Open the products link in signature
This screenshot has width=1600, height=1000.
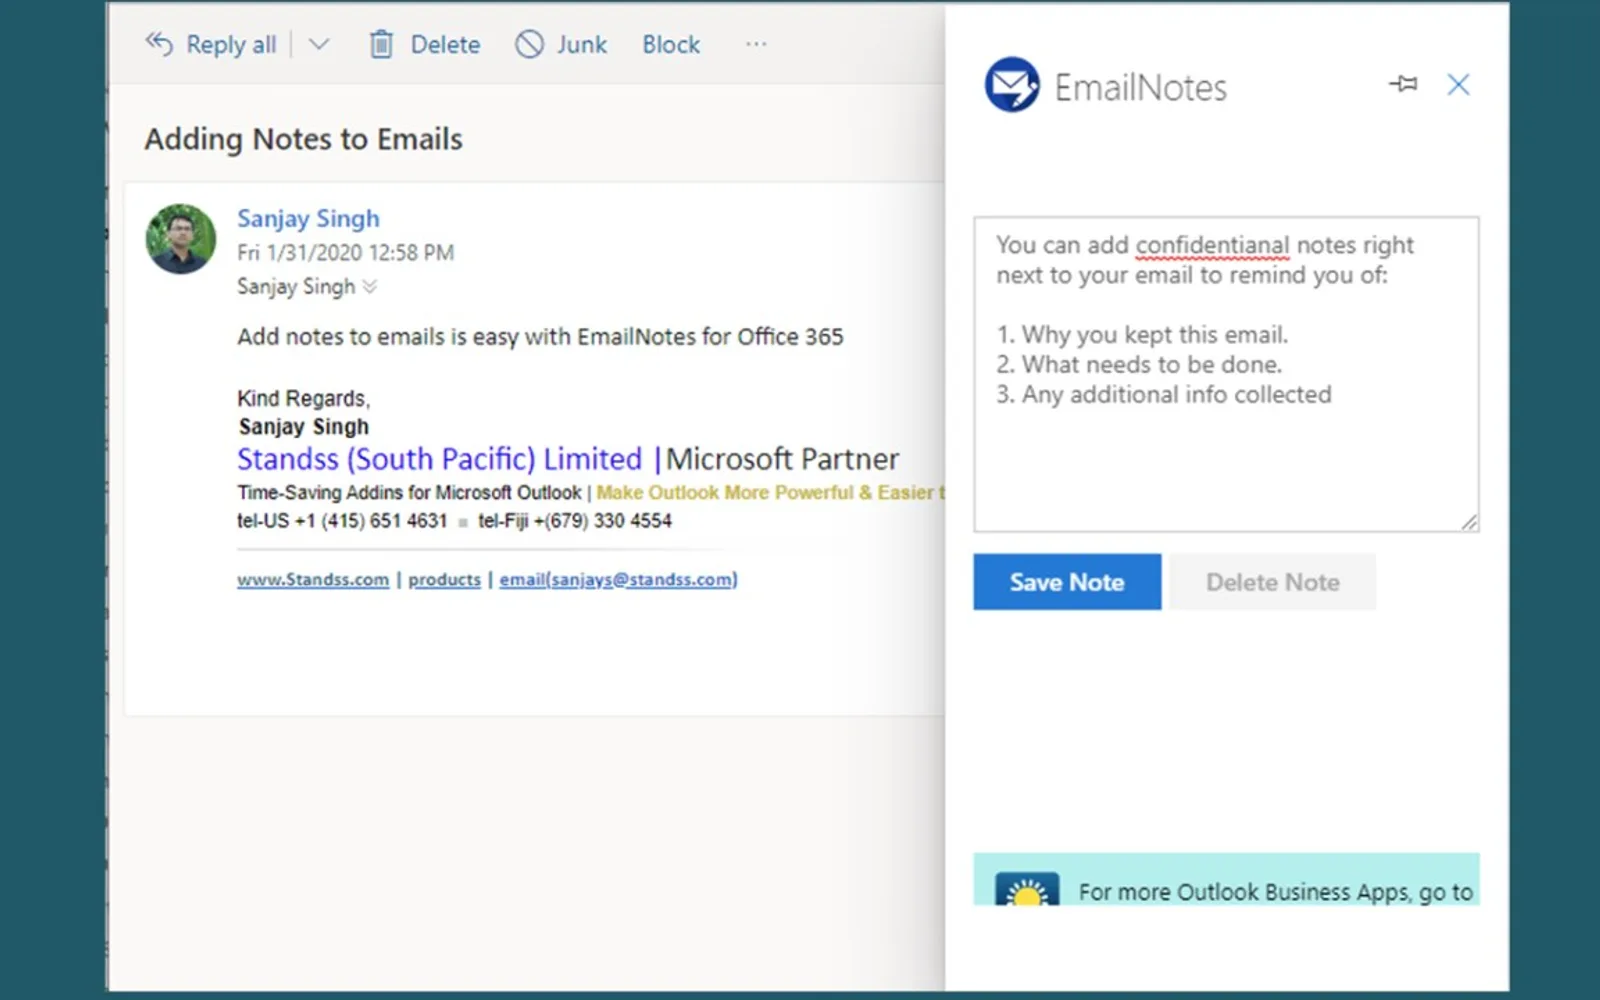click(444, 579)
